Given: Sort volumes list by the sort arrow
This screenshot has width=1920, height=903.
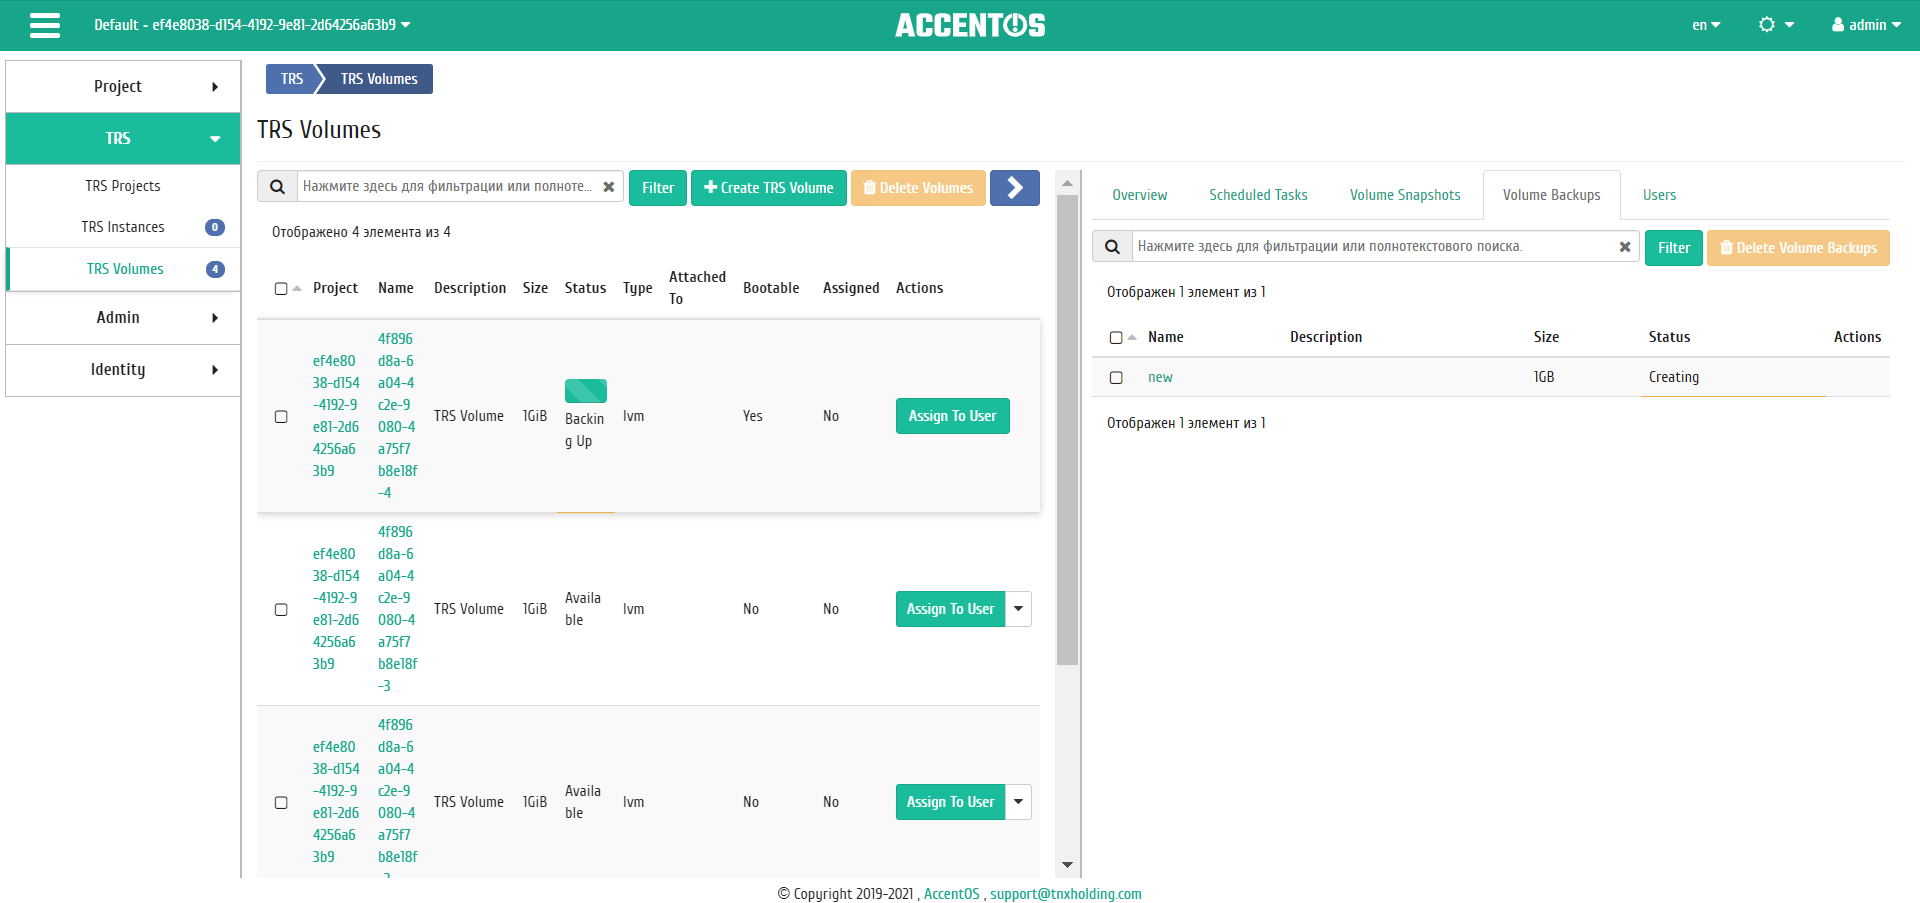Looking at the screenshot, I should (297, 288).
